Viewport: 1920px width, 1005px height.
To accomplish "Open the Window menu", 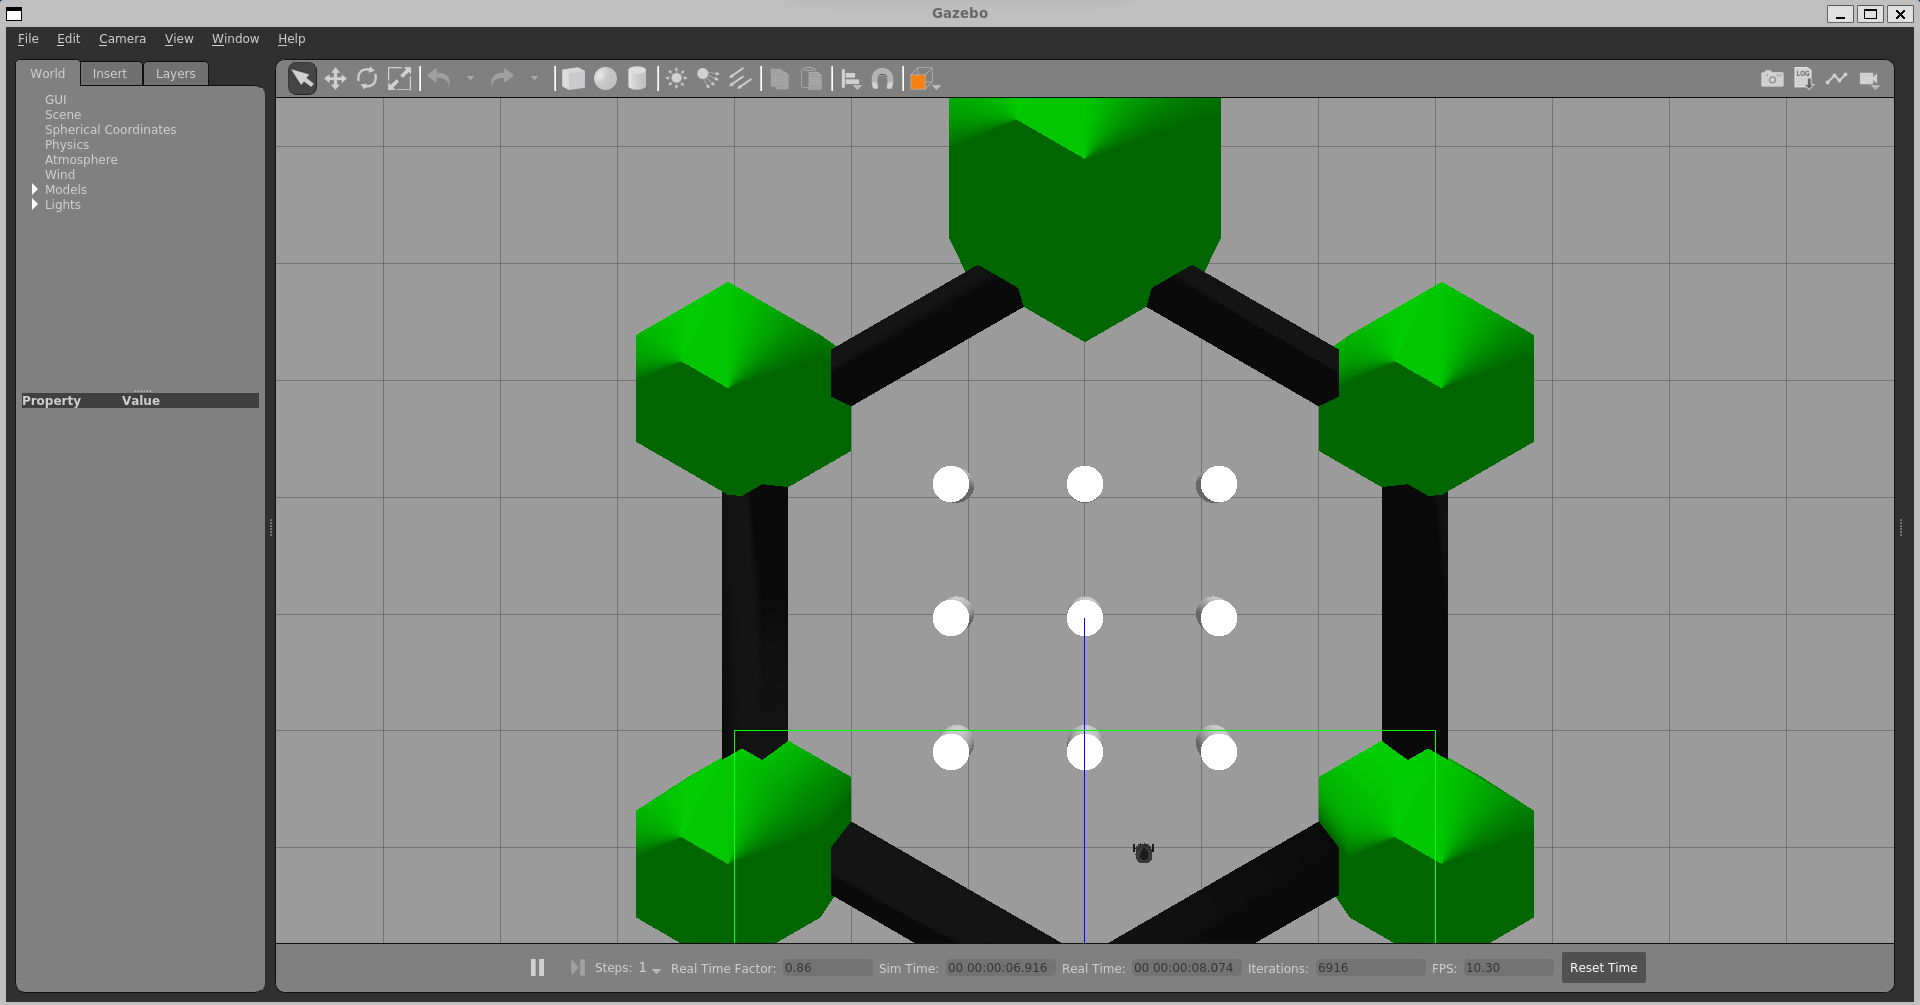I will (235, 39).
